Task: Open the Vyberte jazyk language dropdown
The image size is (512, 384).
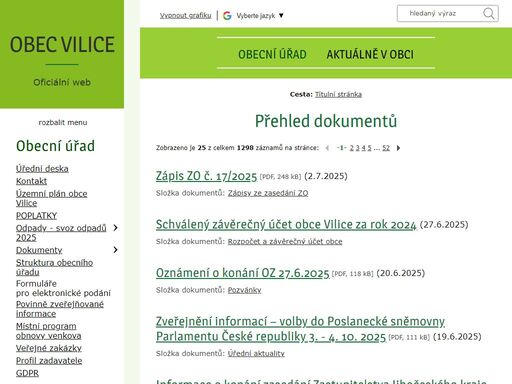Action: tap(260, 16)
